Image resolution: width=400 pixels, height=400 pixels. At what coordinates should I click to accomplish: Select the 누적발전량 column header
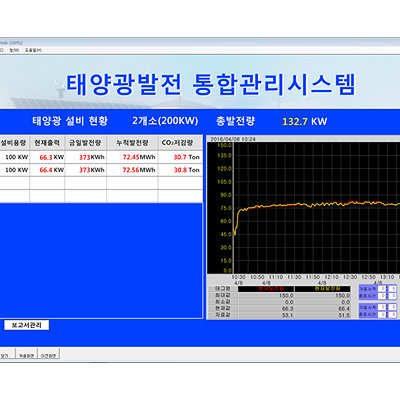click(x=132, y=143)
